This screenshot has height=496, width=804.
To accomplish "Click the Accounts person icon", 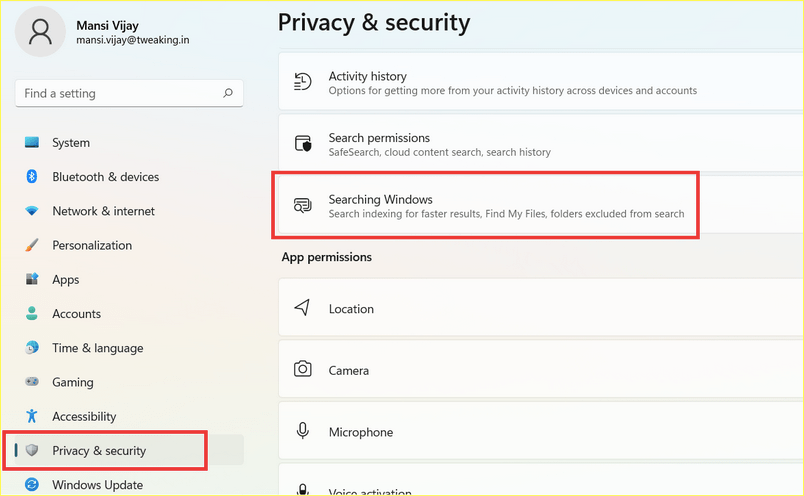I will tap(32, 313).
